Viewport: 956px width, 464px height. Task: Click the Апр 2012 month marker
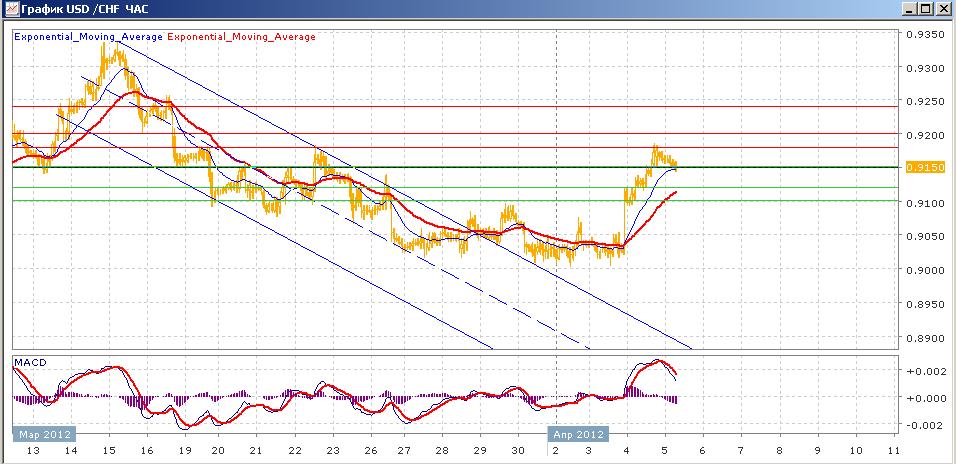[579, 435]
